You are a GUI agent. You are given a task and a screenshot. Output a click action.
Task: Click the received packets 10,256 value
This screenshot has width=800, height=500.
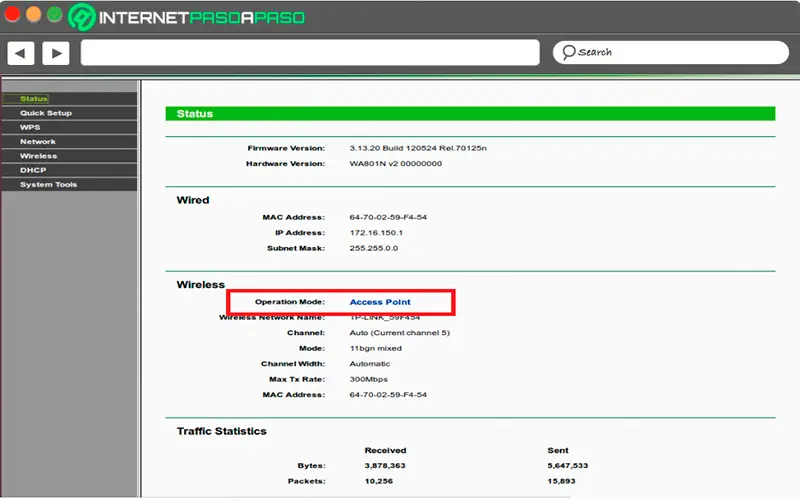[379, 481]
